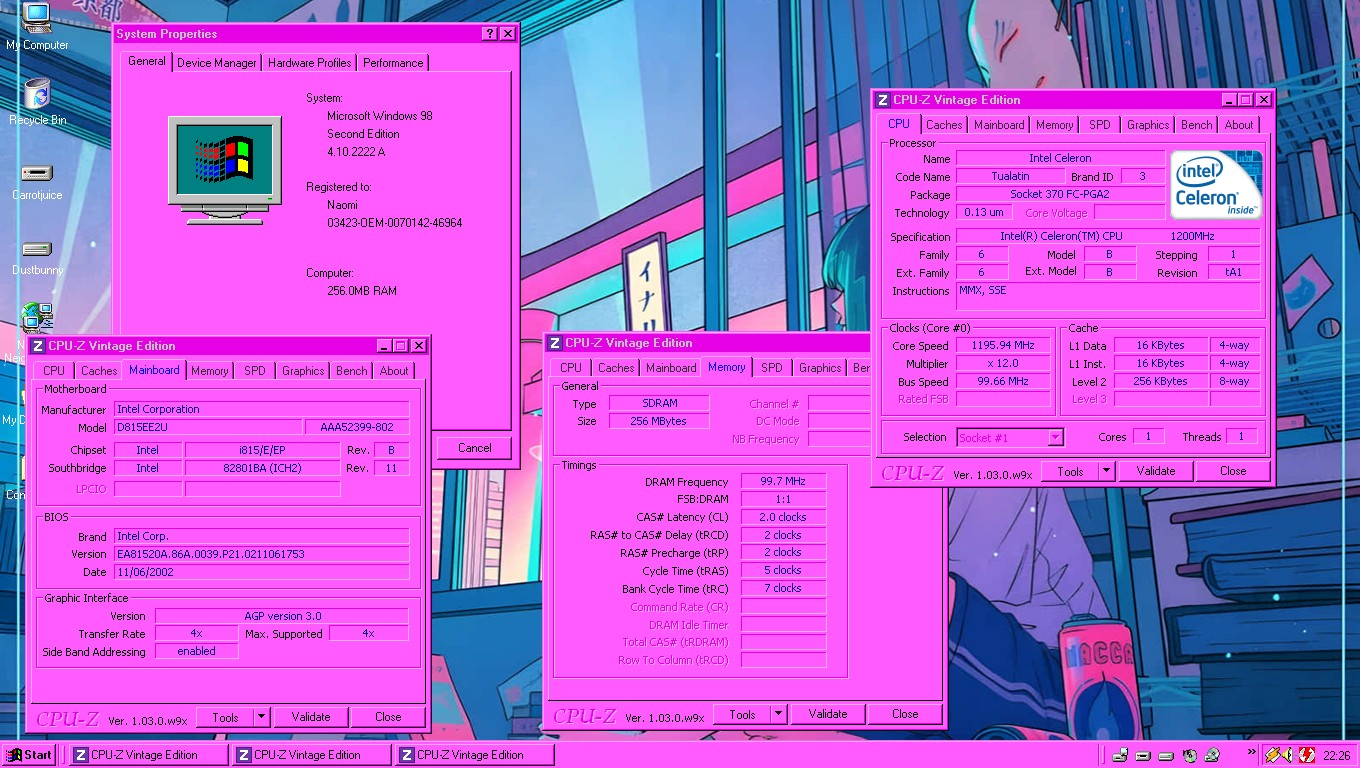This screenshot has height=768, width=1360.
Task: Expand Tools dropdown arrow in Mainboard window
Action: [261, 717]
